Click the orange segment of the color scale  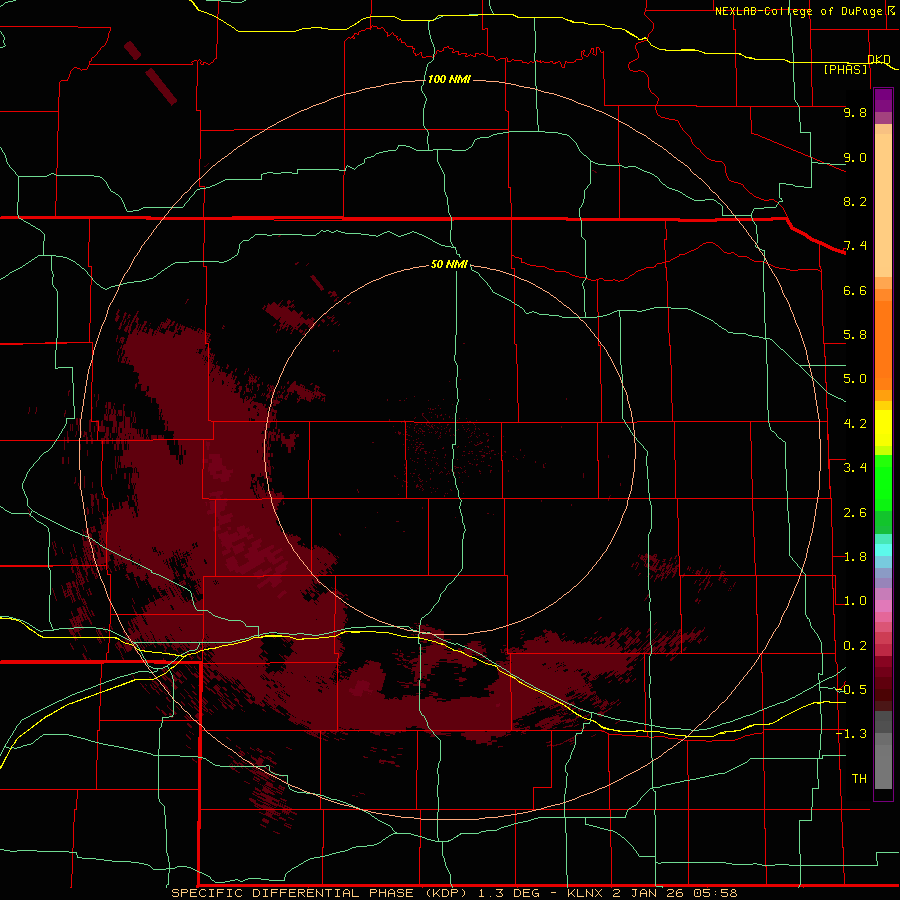(883, 345)
